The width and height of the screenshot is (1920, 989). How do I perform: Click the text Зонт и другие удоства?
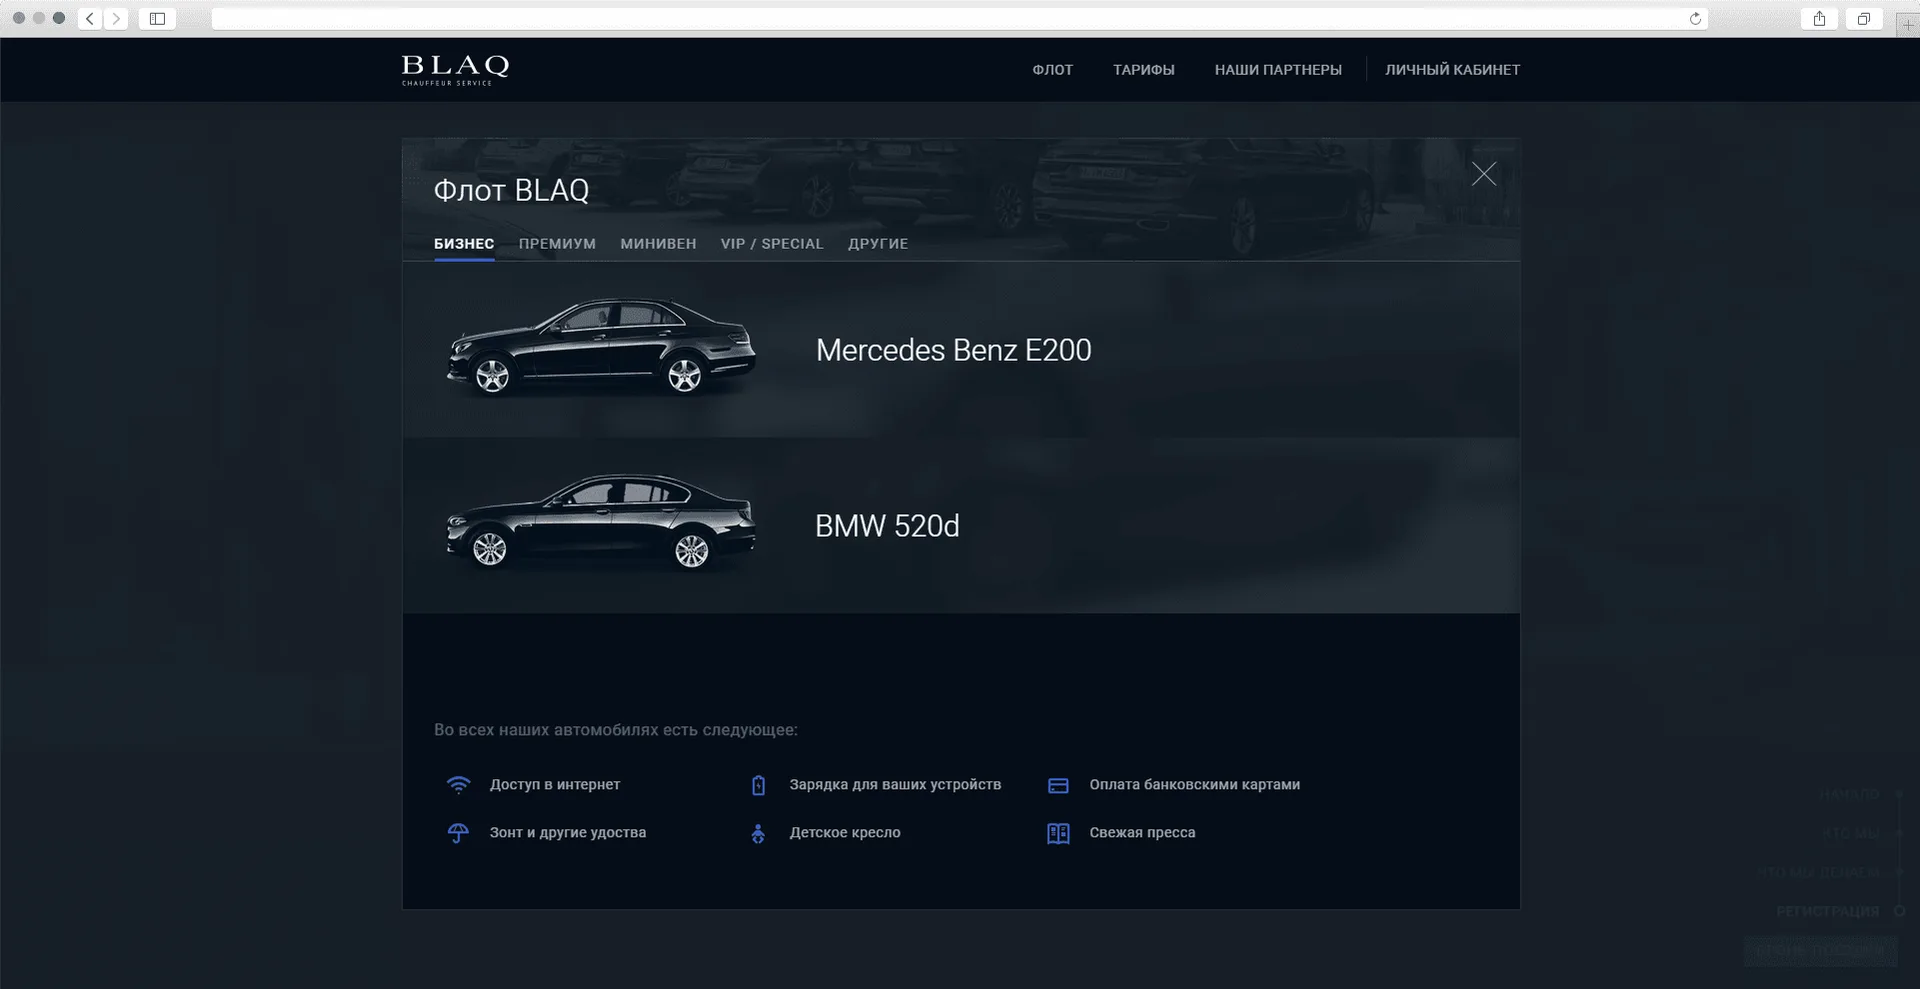tap(568, 833)
